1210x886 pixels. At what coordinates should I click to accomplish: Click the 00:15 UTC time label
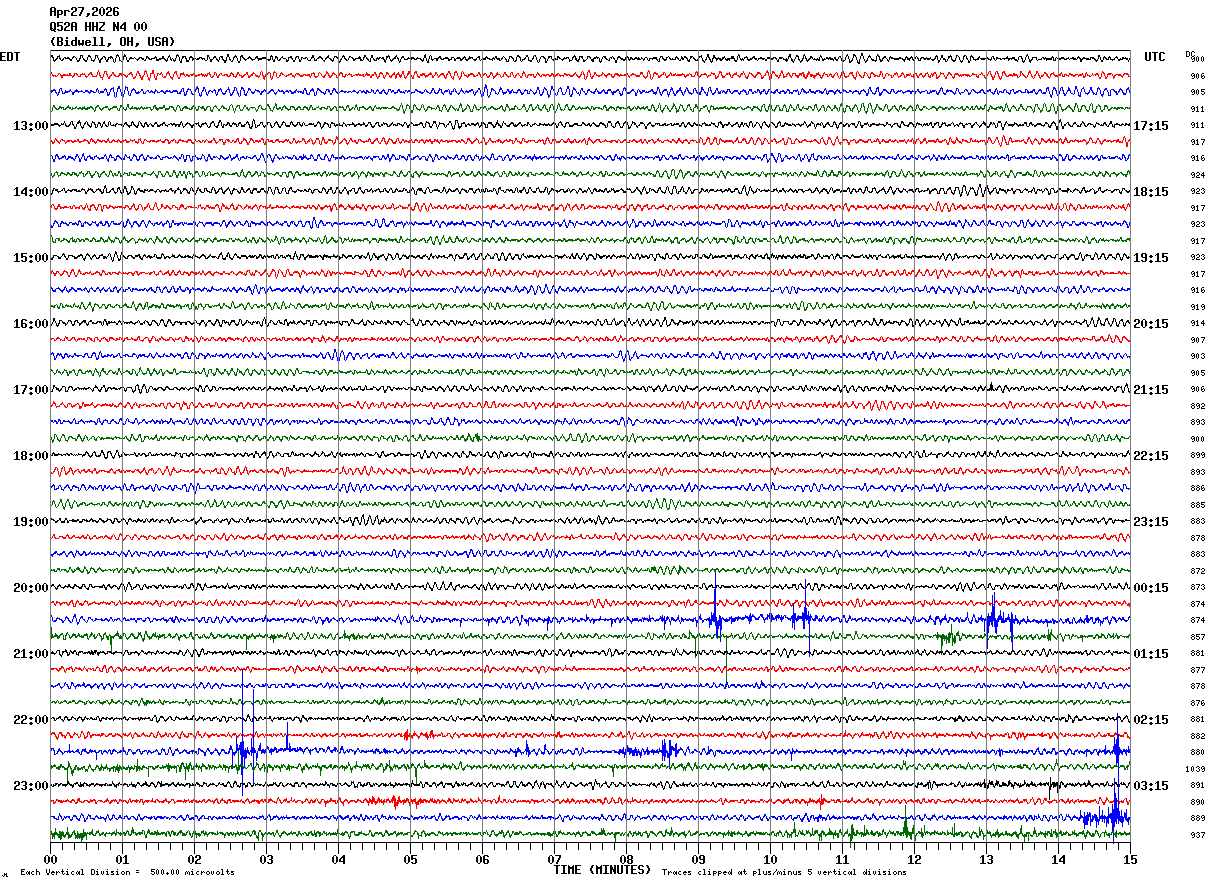(1151, 588)
